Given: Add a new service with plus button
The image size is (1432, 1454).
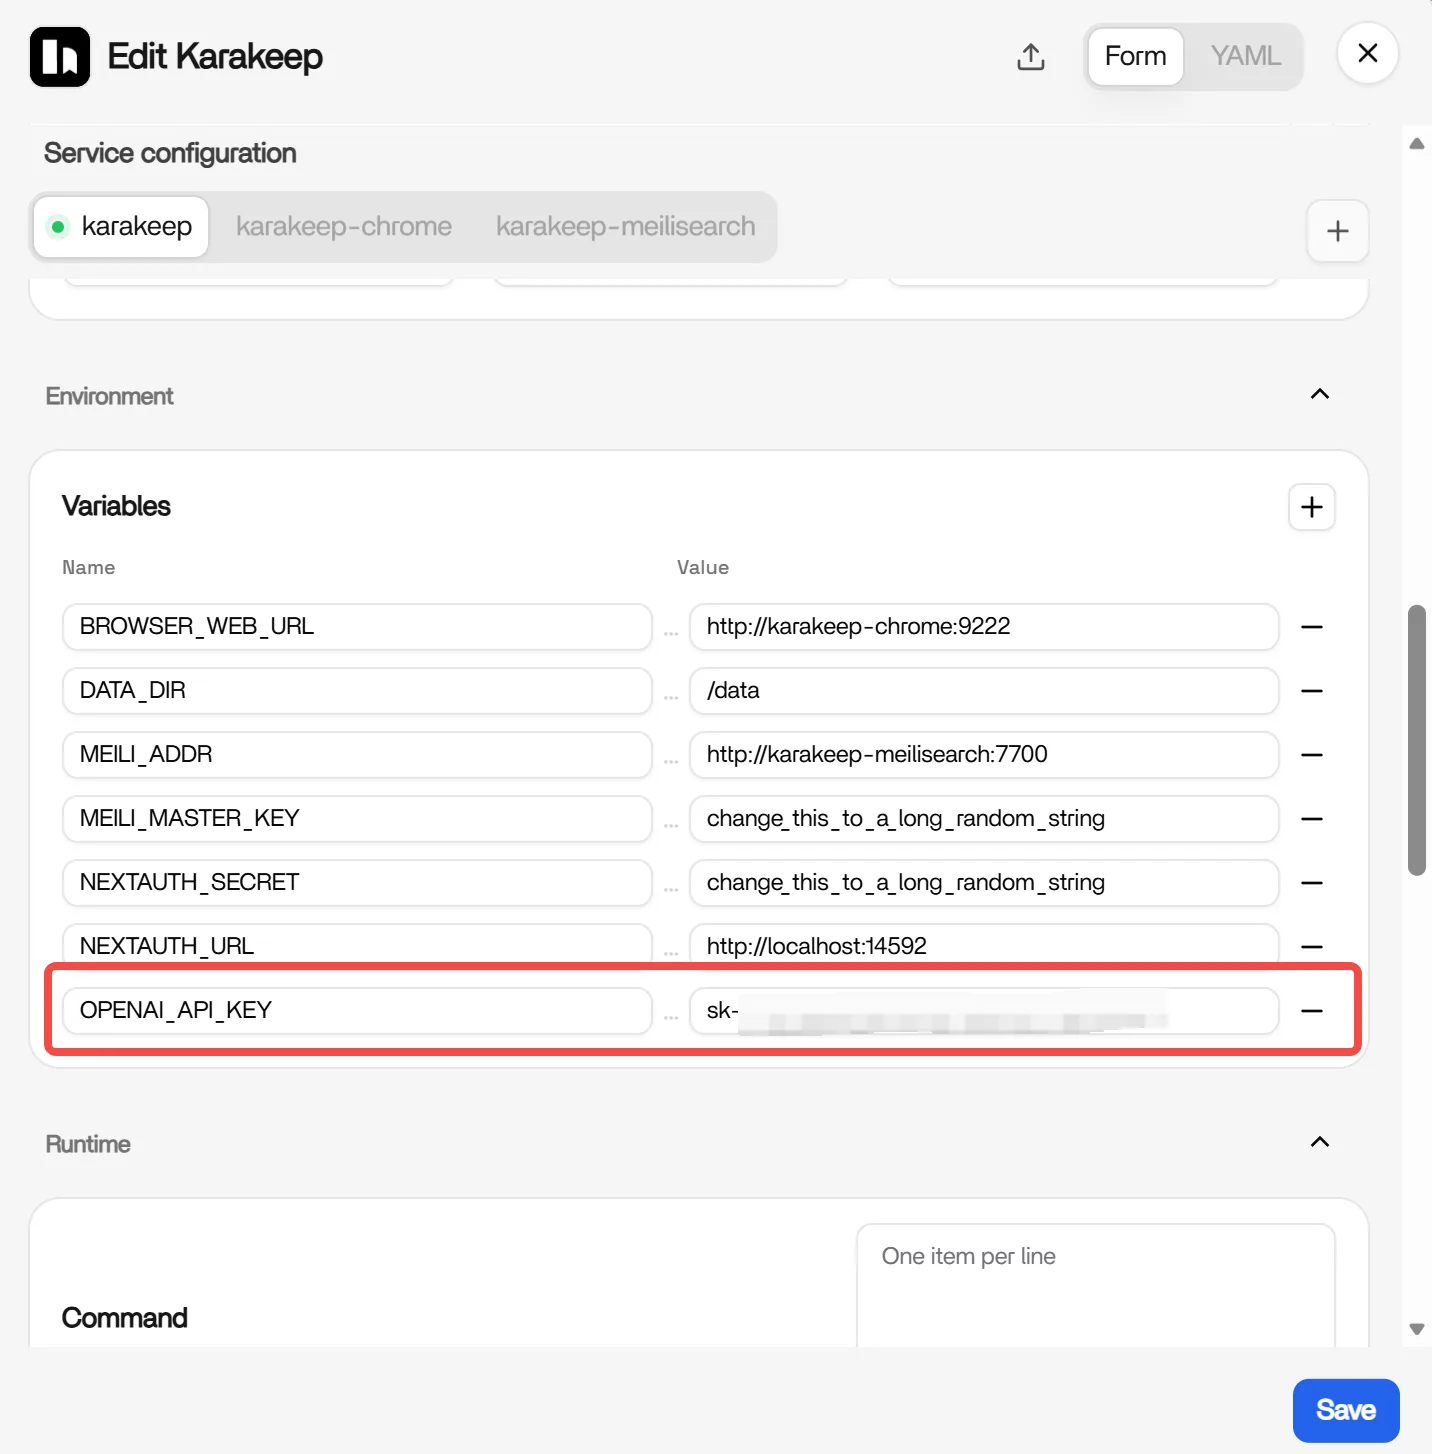Looking at the screenshot, I should click(x=1338, y=231).
